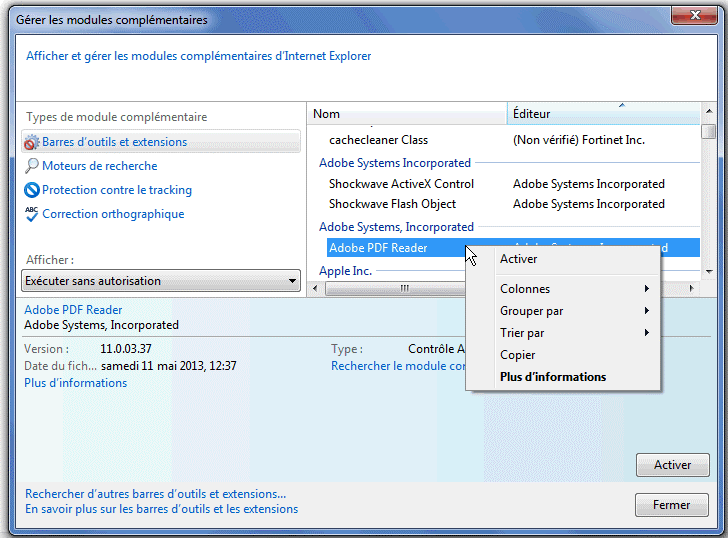Select Shockwave Flash Object row

(x=392, y=204)
